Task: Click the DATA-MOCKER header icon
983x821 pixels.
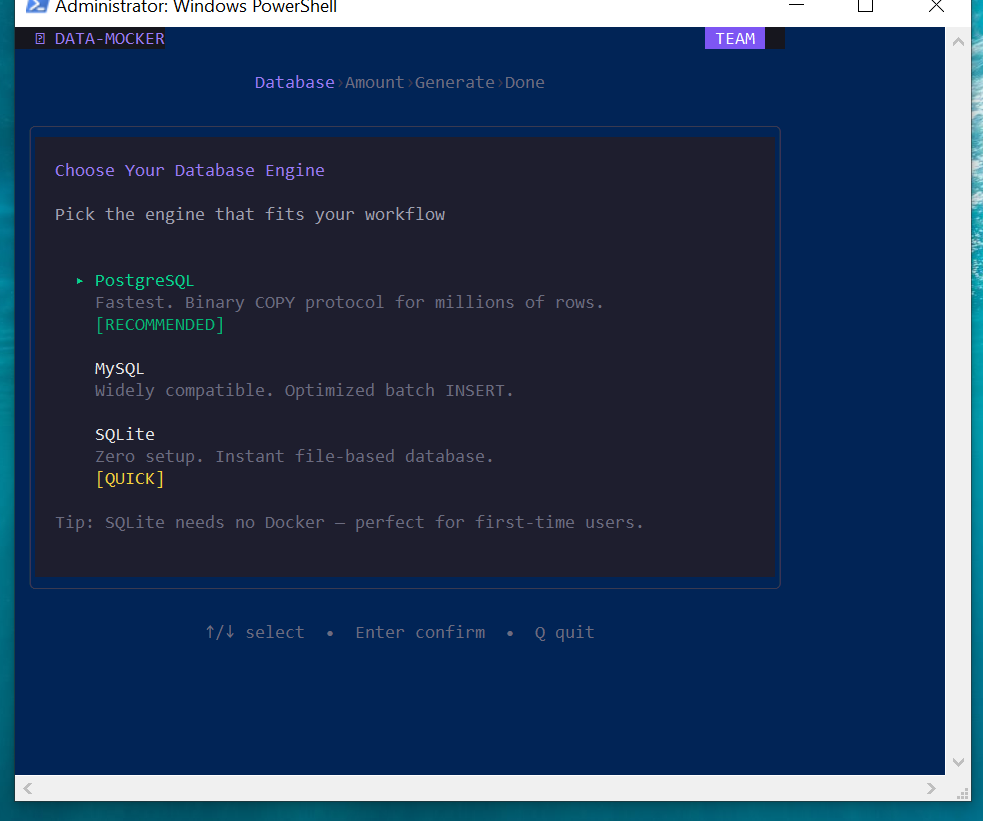Action: [40, 39]
